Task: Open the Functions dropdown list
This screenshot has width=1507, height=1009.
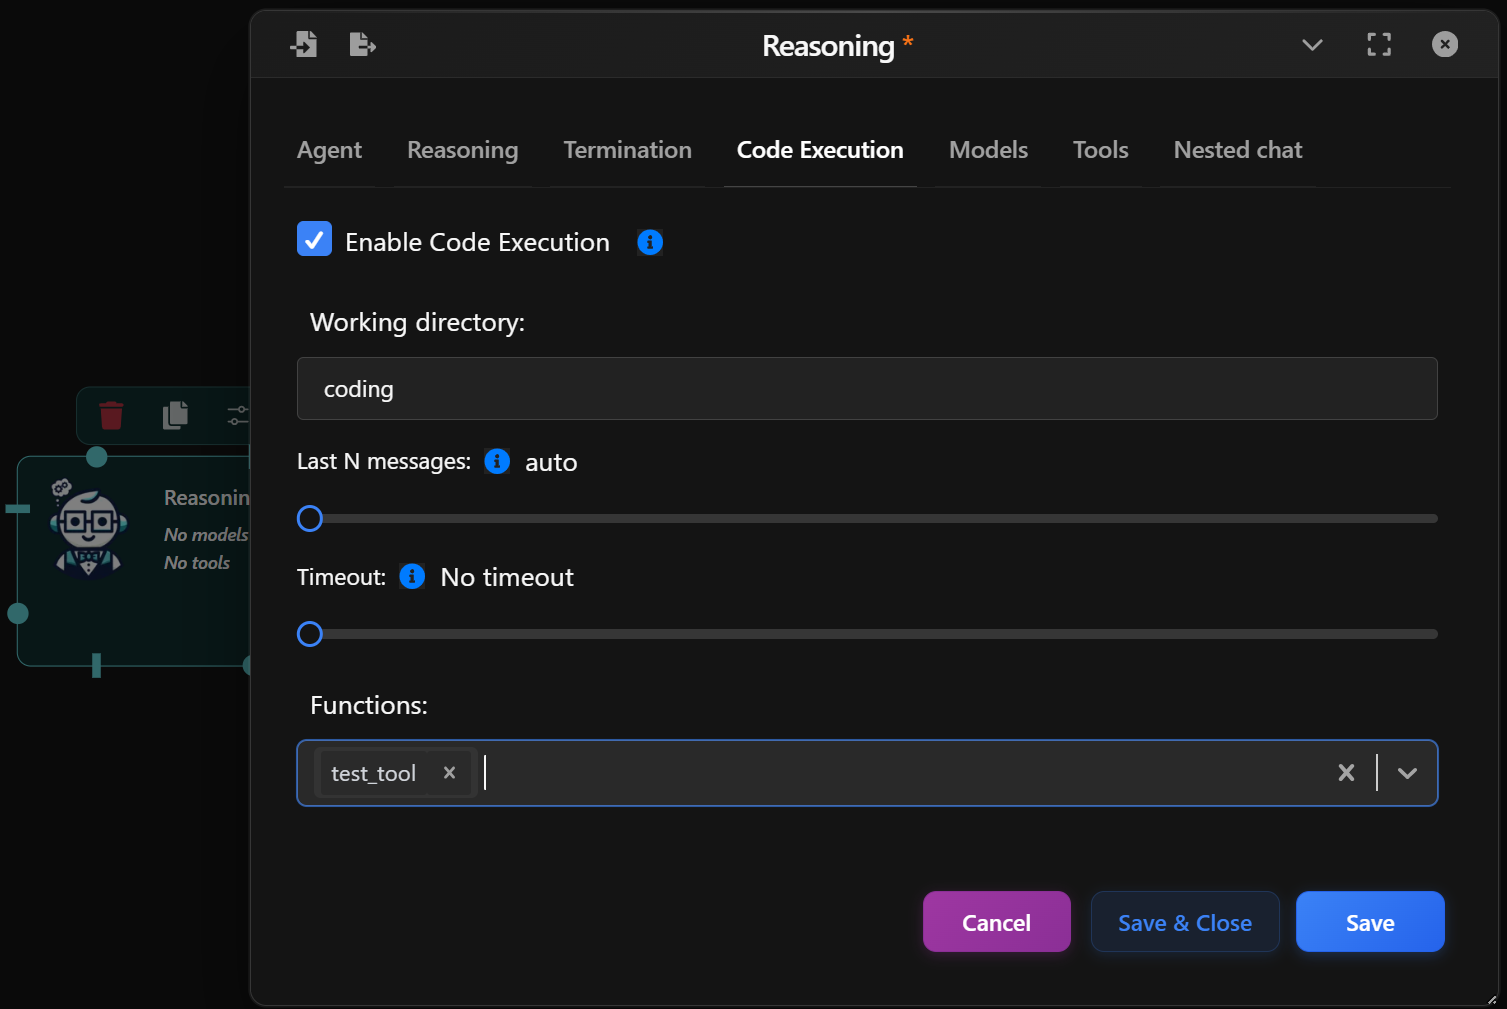Action: (1407, 772)
